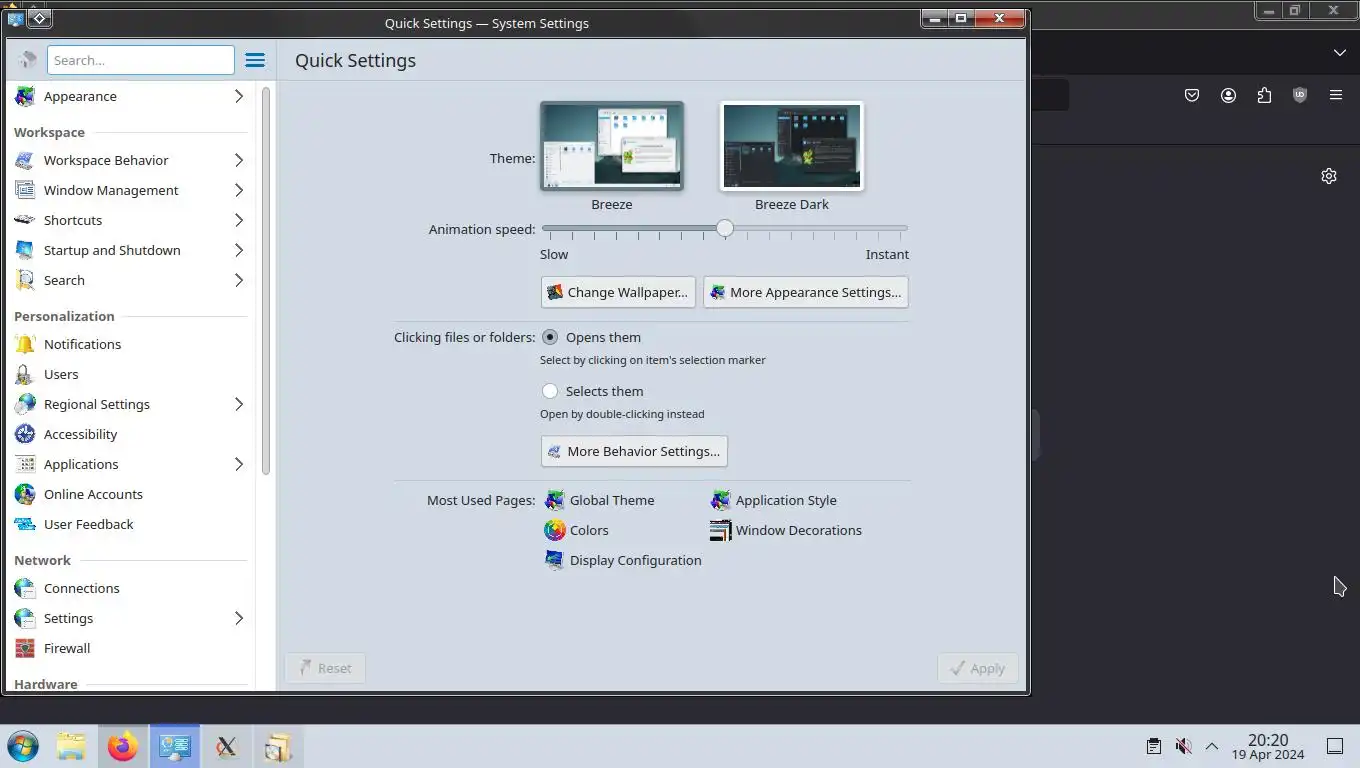1360x768 pixels.
Task: Click the Accessibility icon
Action: [25, 434]
